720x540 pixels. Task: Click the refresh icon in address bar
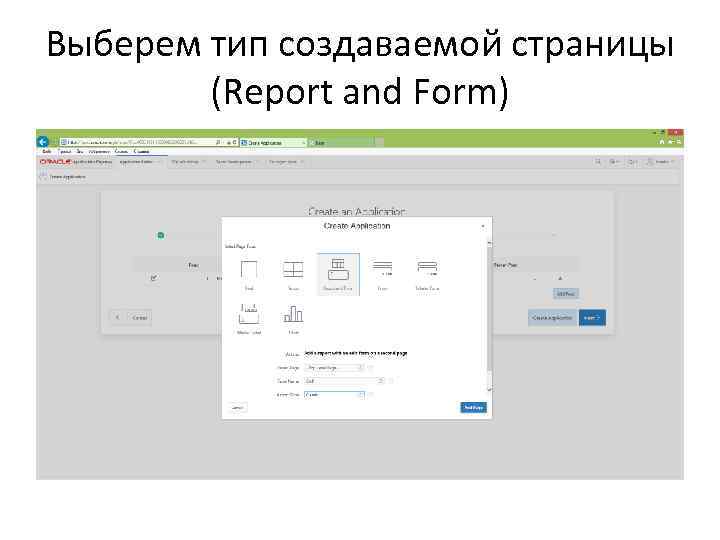[235, 143]
